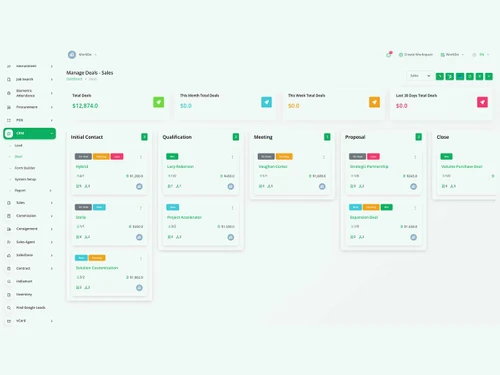
Task: Click the last green toolbar button in header
Action: 489,76
